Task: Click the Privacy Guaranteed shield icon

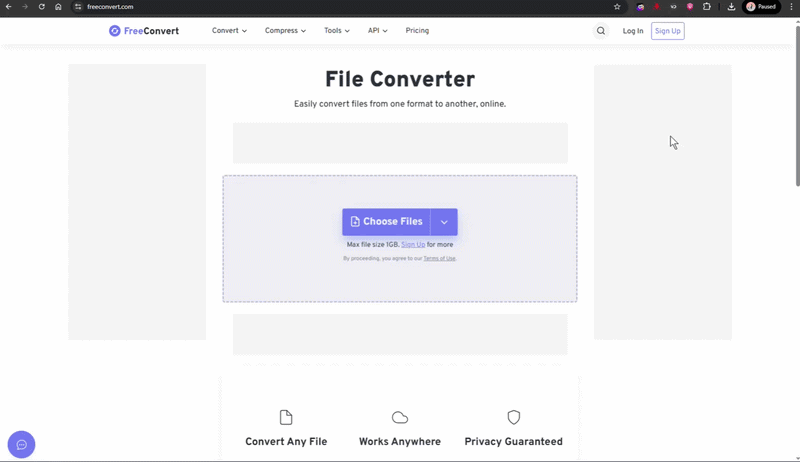Action: [514, 418]
